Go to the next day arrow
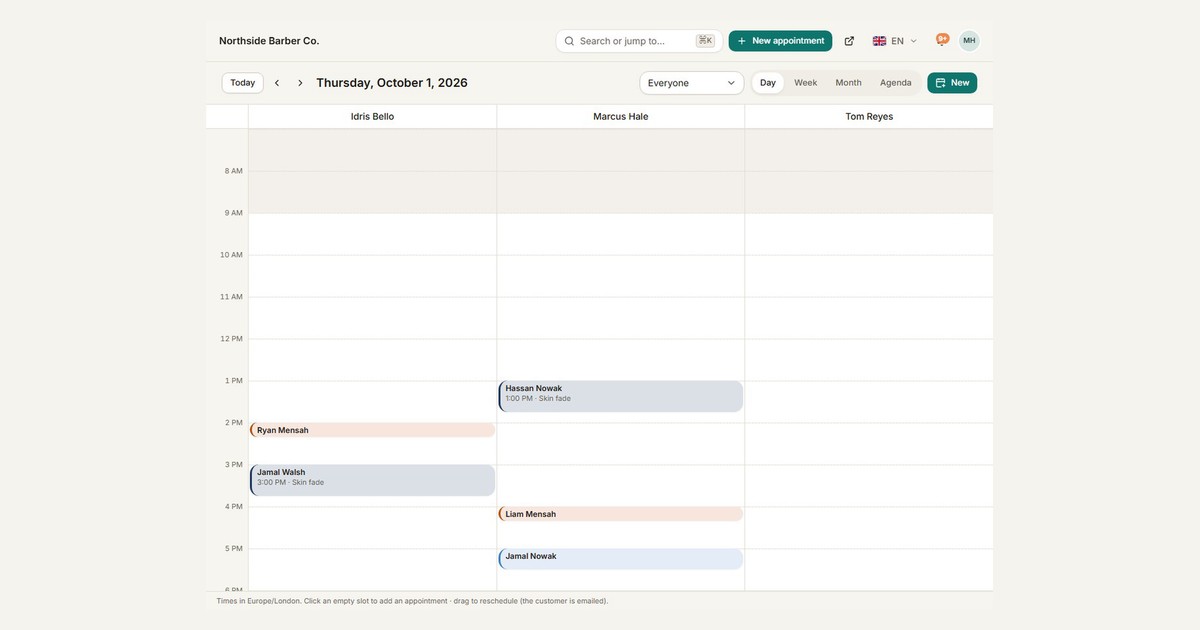This screenshot has height=630, width=1200. 300,83
